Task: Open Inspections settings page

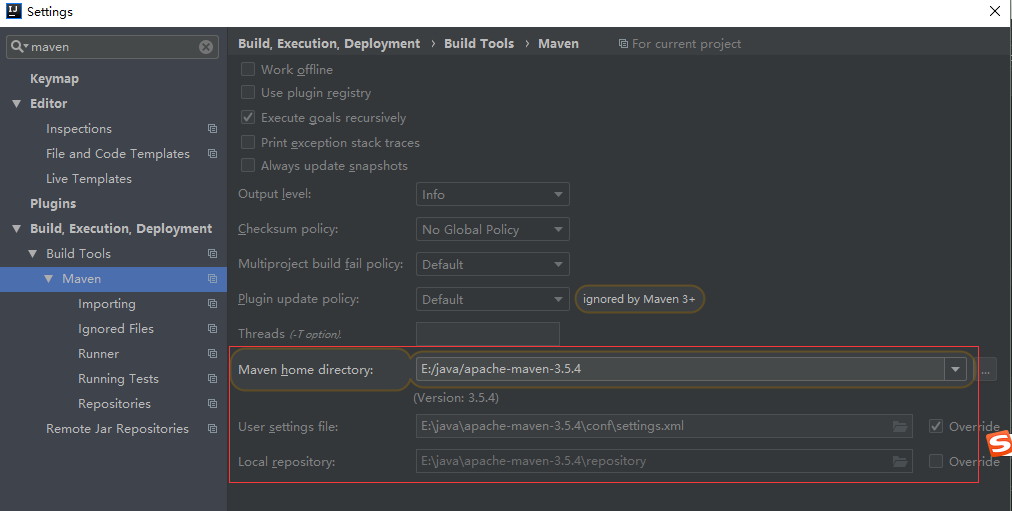Action: click(x=79, y=128)
